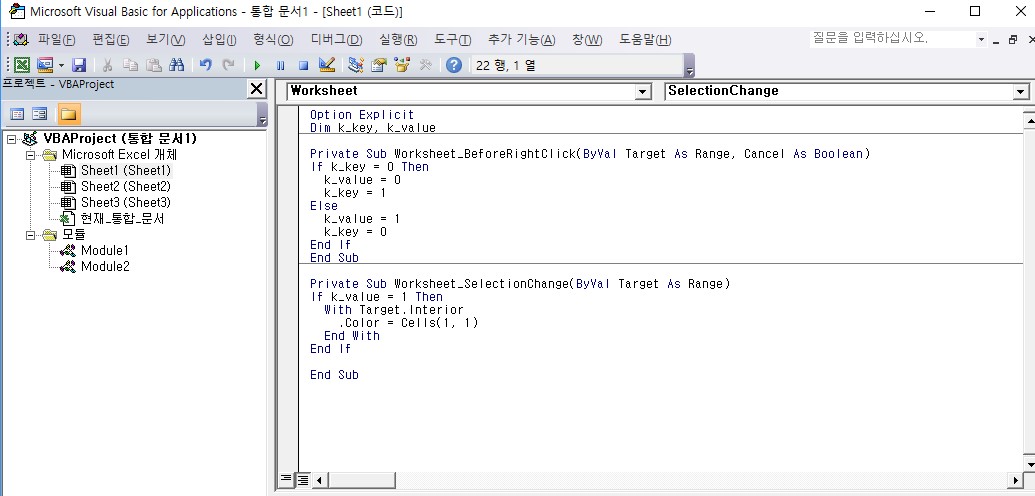1035x496 pixels.
Task: Click the Reset stop square icon
Action: [x=303, y=65]
